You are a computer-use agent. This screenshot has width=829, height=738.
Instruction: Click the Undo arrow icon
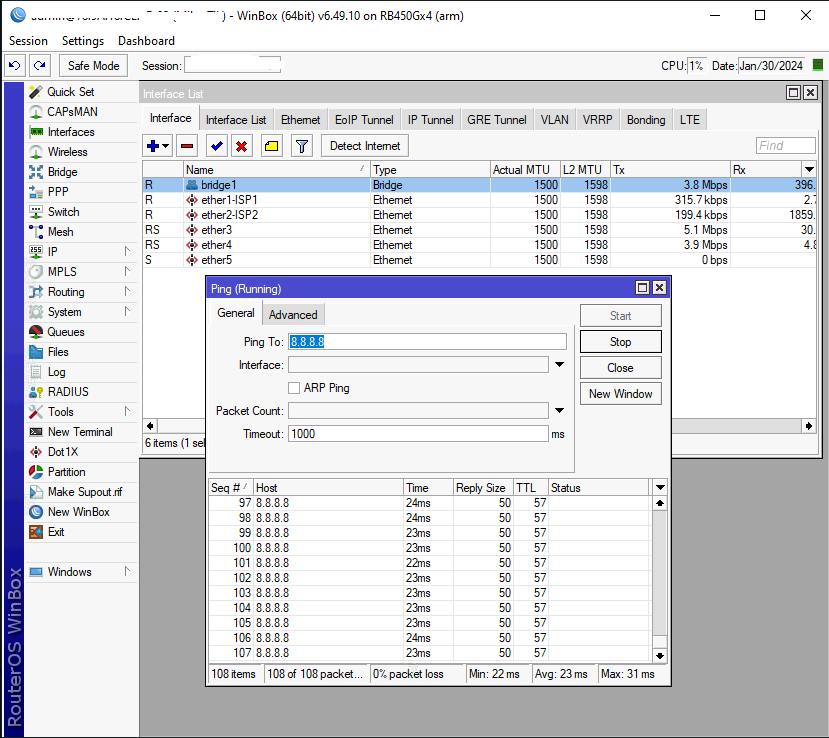pos(15,66)
